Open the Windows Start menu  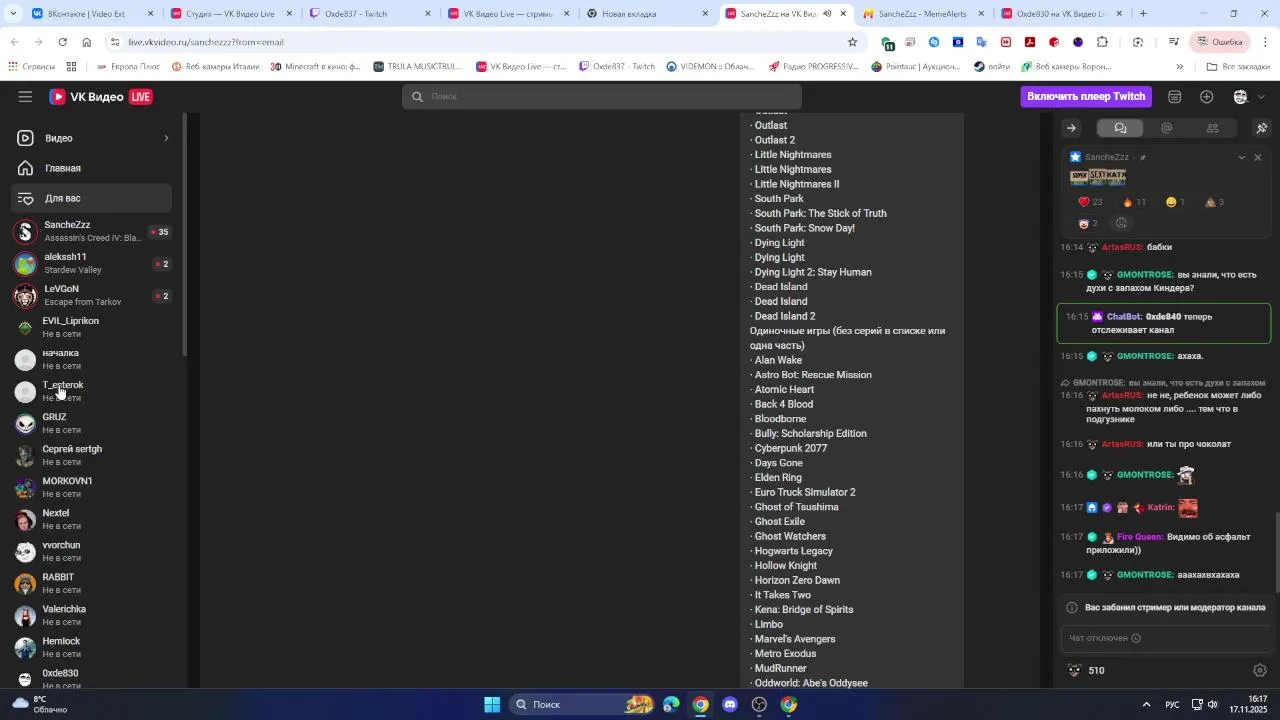(x=492, y=704)
